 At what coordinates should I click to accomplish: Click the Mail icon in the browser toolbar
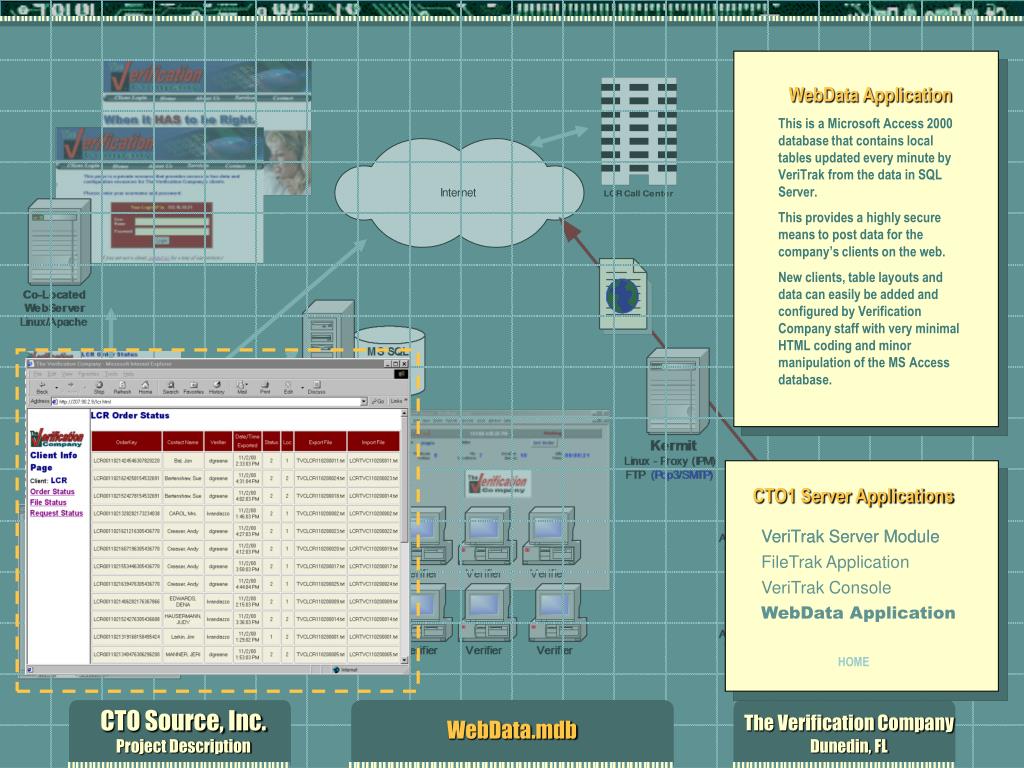(242, 388)
